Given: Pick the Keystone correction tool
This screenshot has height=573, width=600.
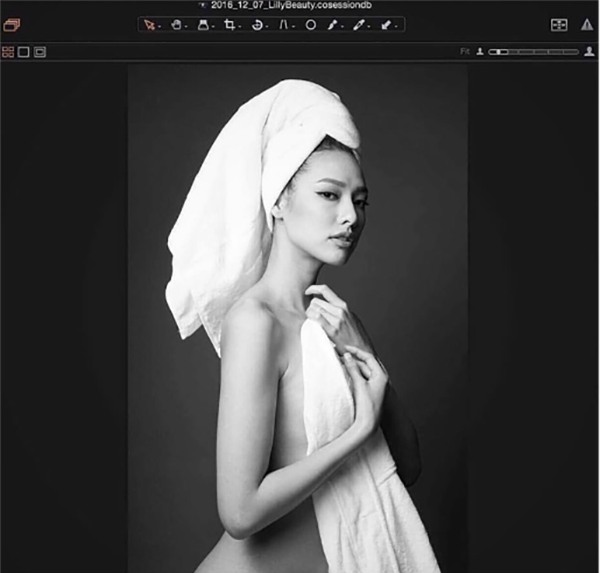Looking at the screenshot, I should point(283,25).
